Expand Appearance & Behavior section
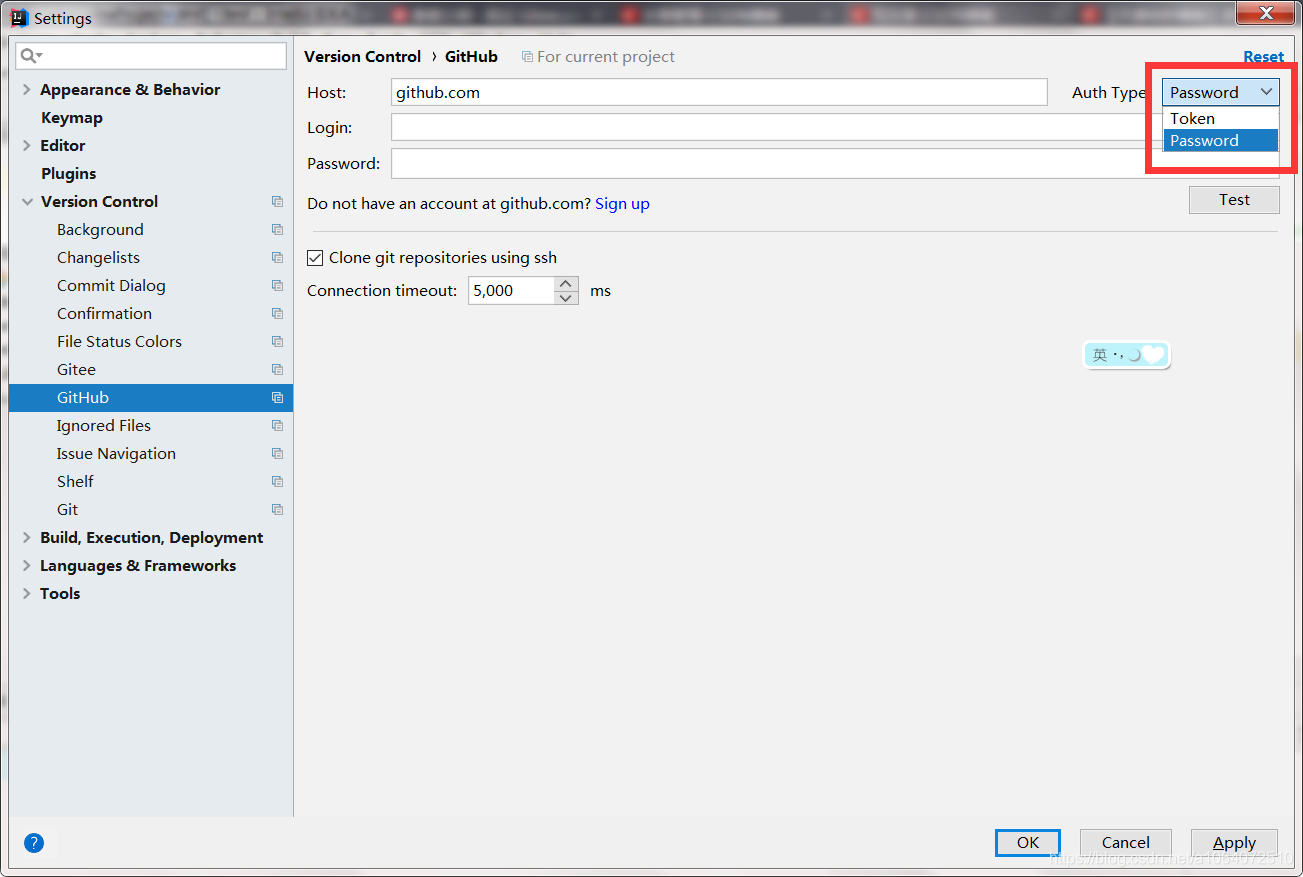 pyautogui.click(x=26, y=90)
